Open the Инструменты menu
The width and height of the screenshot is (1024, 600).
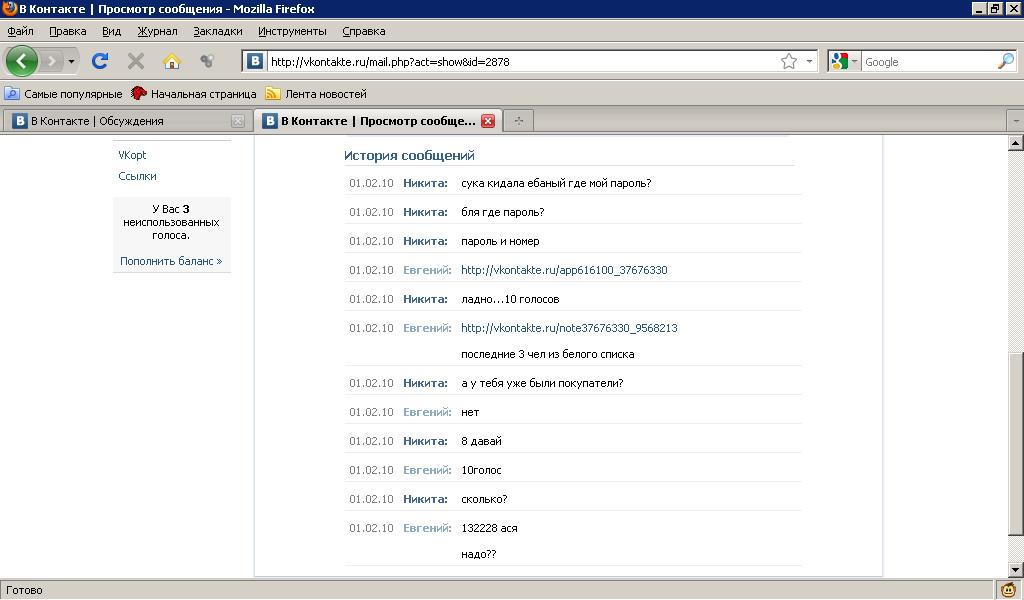click(x=292, y=31)
